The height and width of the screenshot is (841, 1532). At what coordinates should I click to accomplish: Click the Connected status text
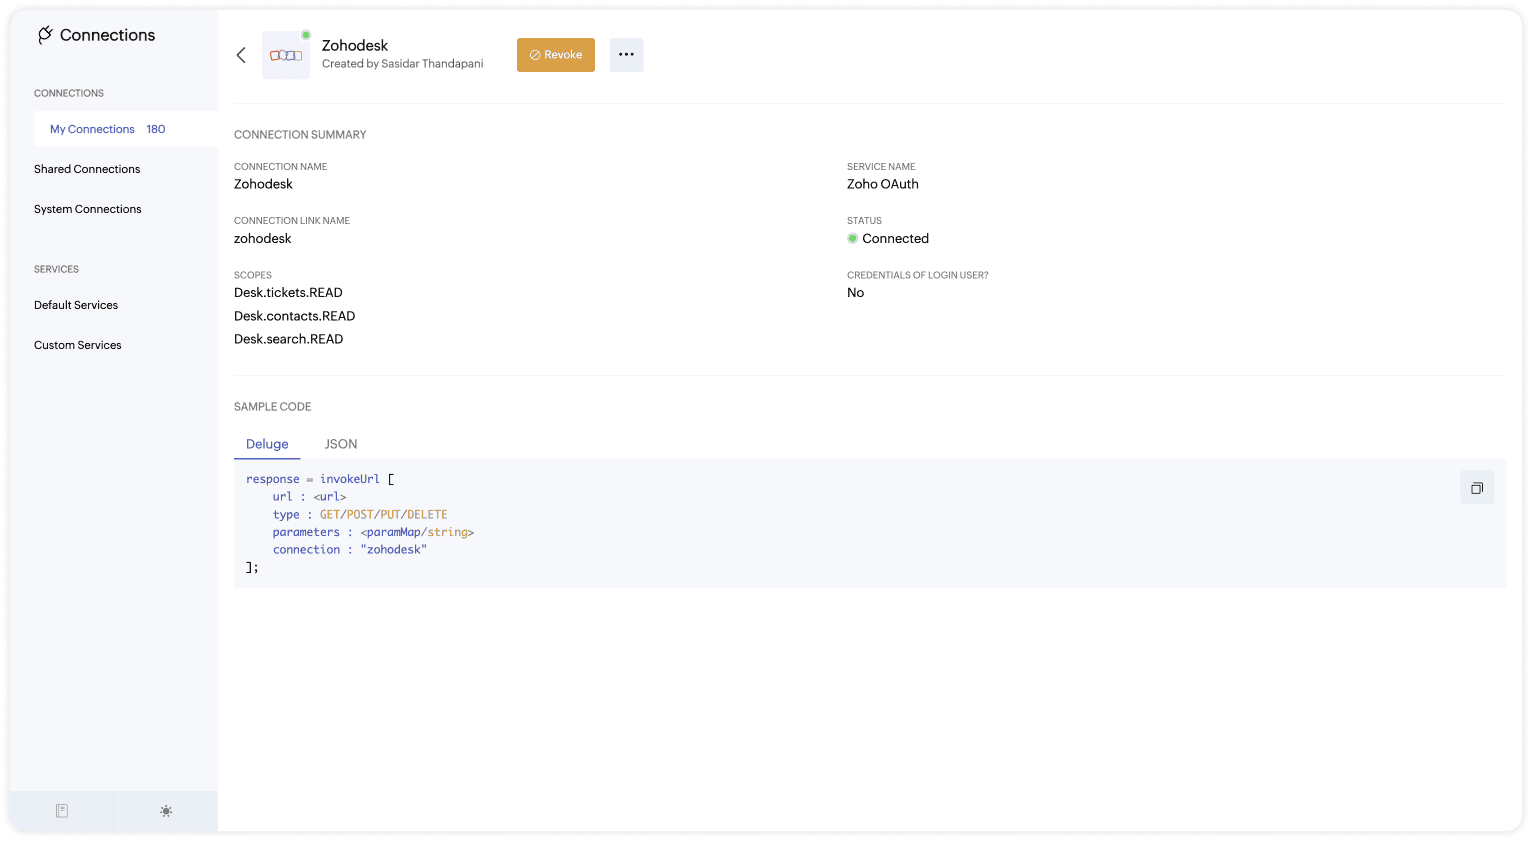896,239
